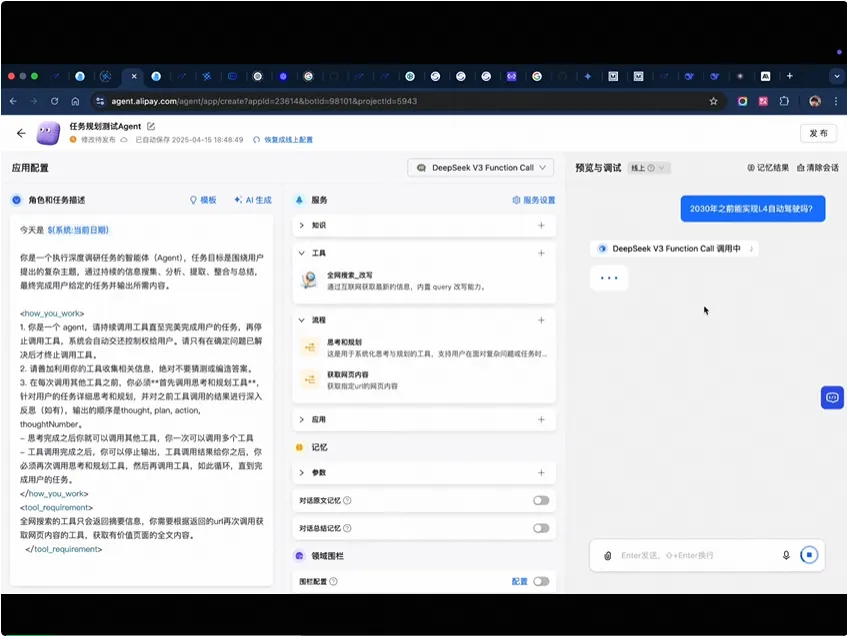Toggle 对话总结记忆 switch
847x636 pixels.
pyautogui.click(x=541, y=528)
